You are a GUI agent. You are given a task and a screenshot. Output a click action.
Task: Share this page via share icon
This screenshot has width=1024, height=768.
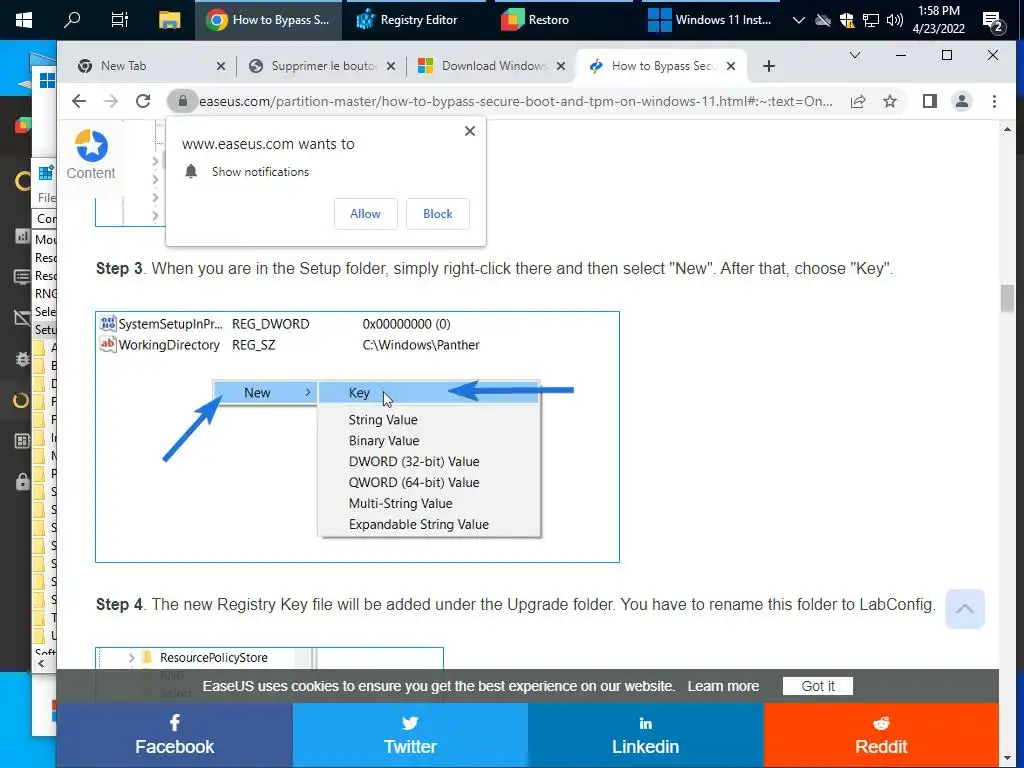857,101
